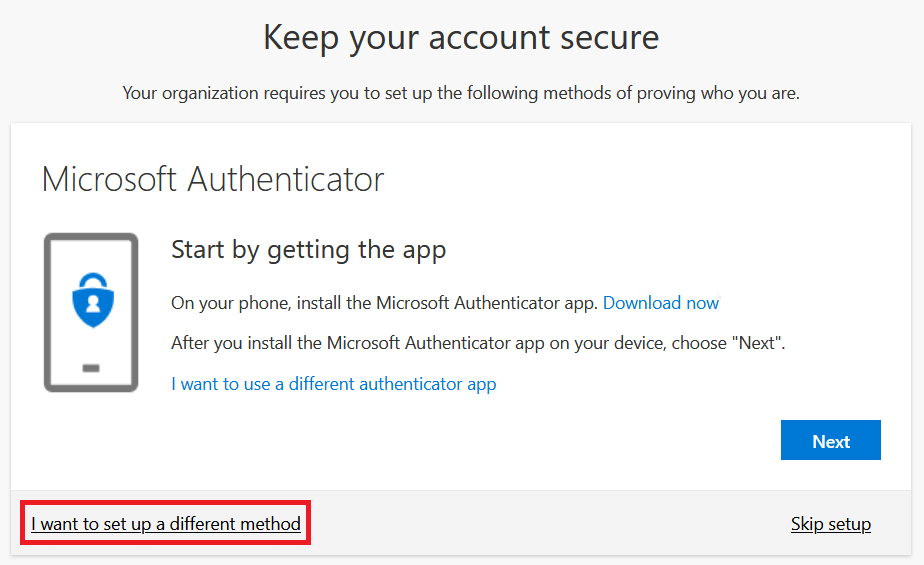
Task: Select 'I want to set up a different method'
Action: point(166,524)
